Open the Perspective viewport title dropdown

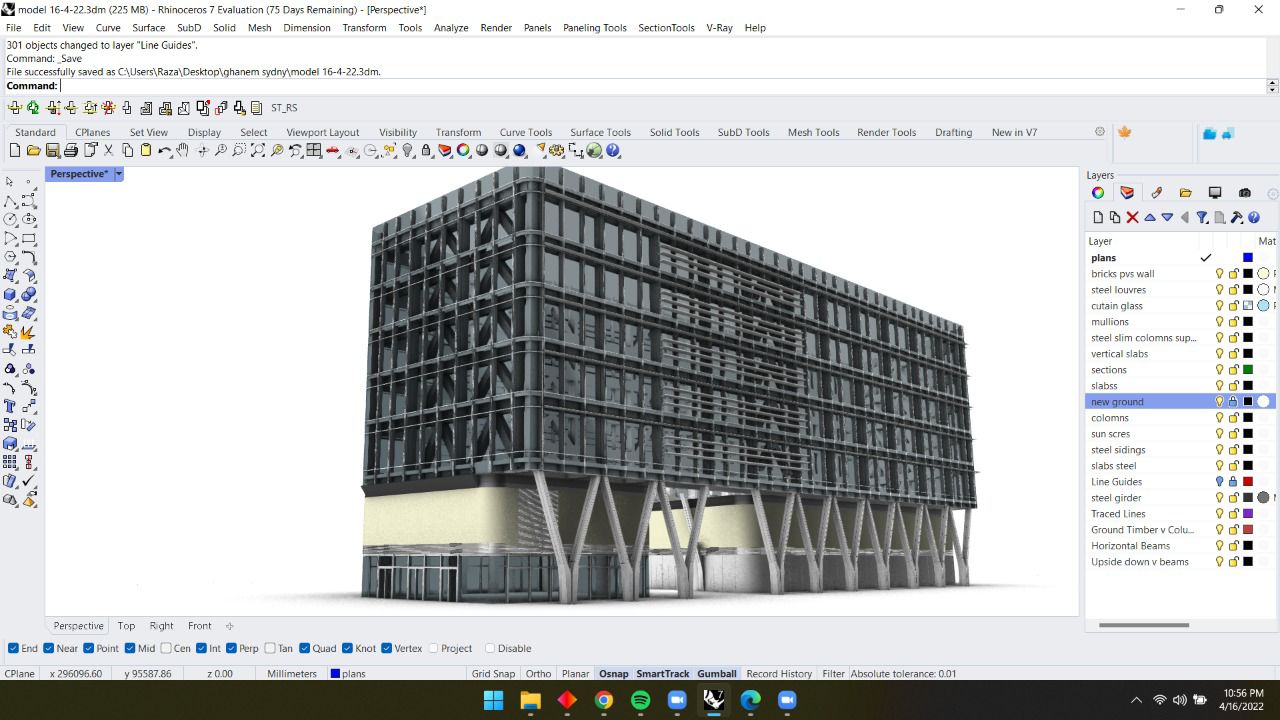118,173
